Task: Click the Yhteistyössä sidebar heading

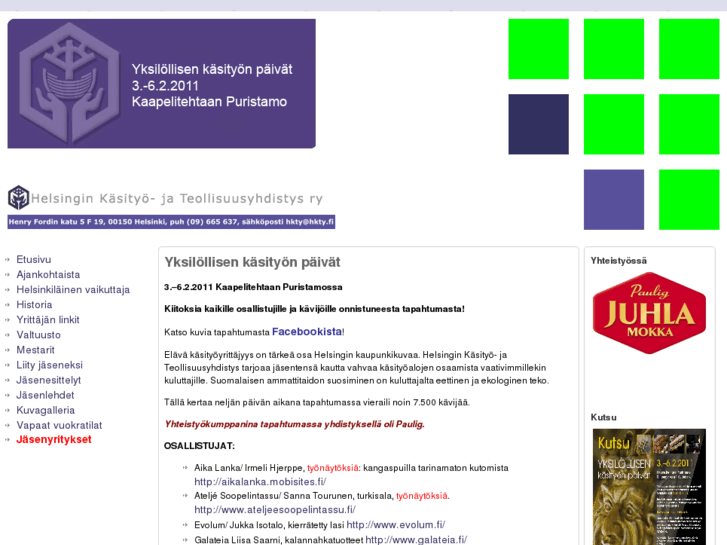Action: pyautogui.click(x=619, y=261)
